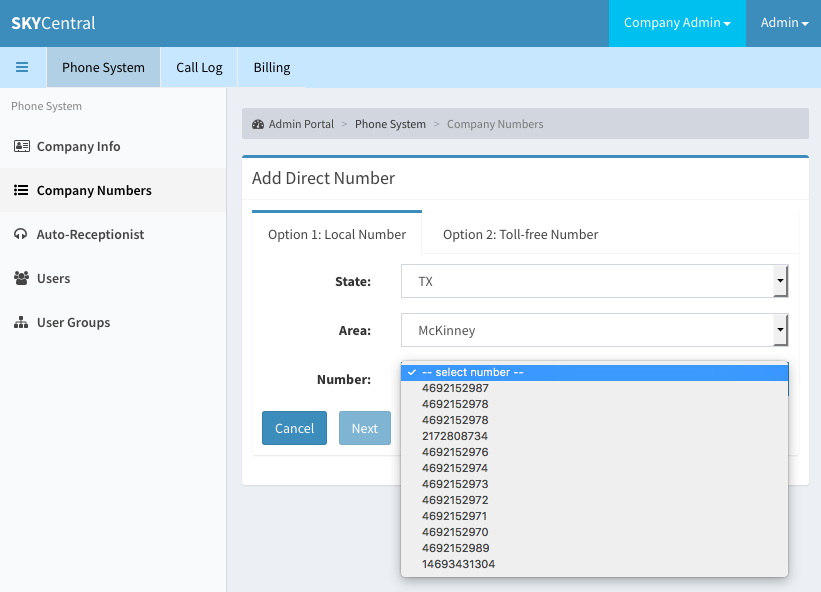Select number 4692152972
The width and height of the screenshot is (821, 592).
pos(594,500)
